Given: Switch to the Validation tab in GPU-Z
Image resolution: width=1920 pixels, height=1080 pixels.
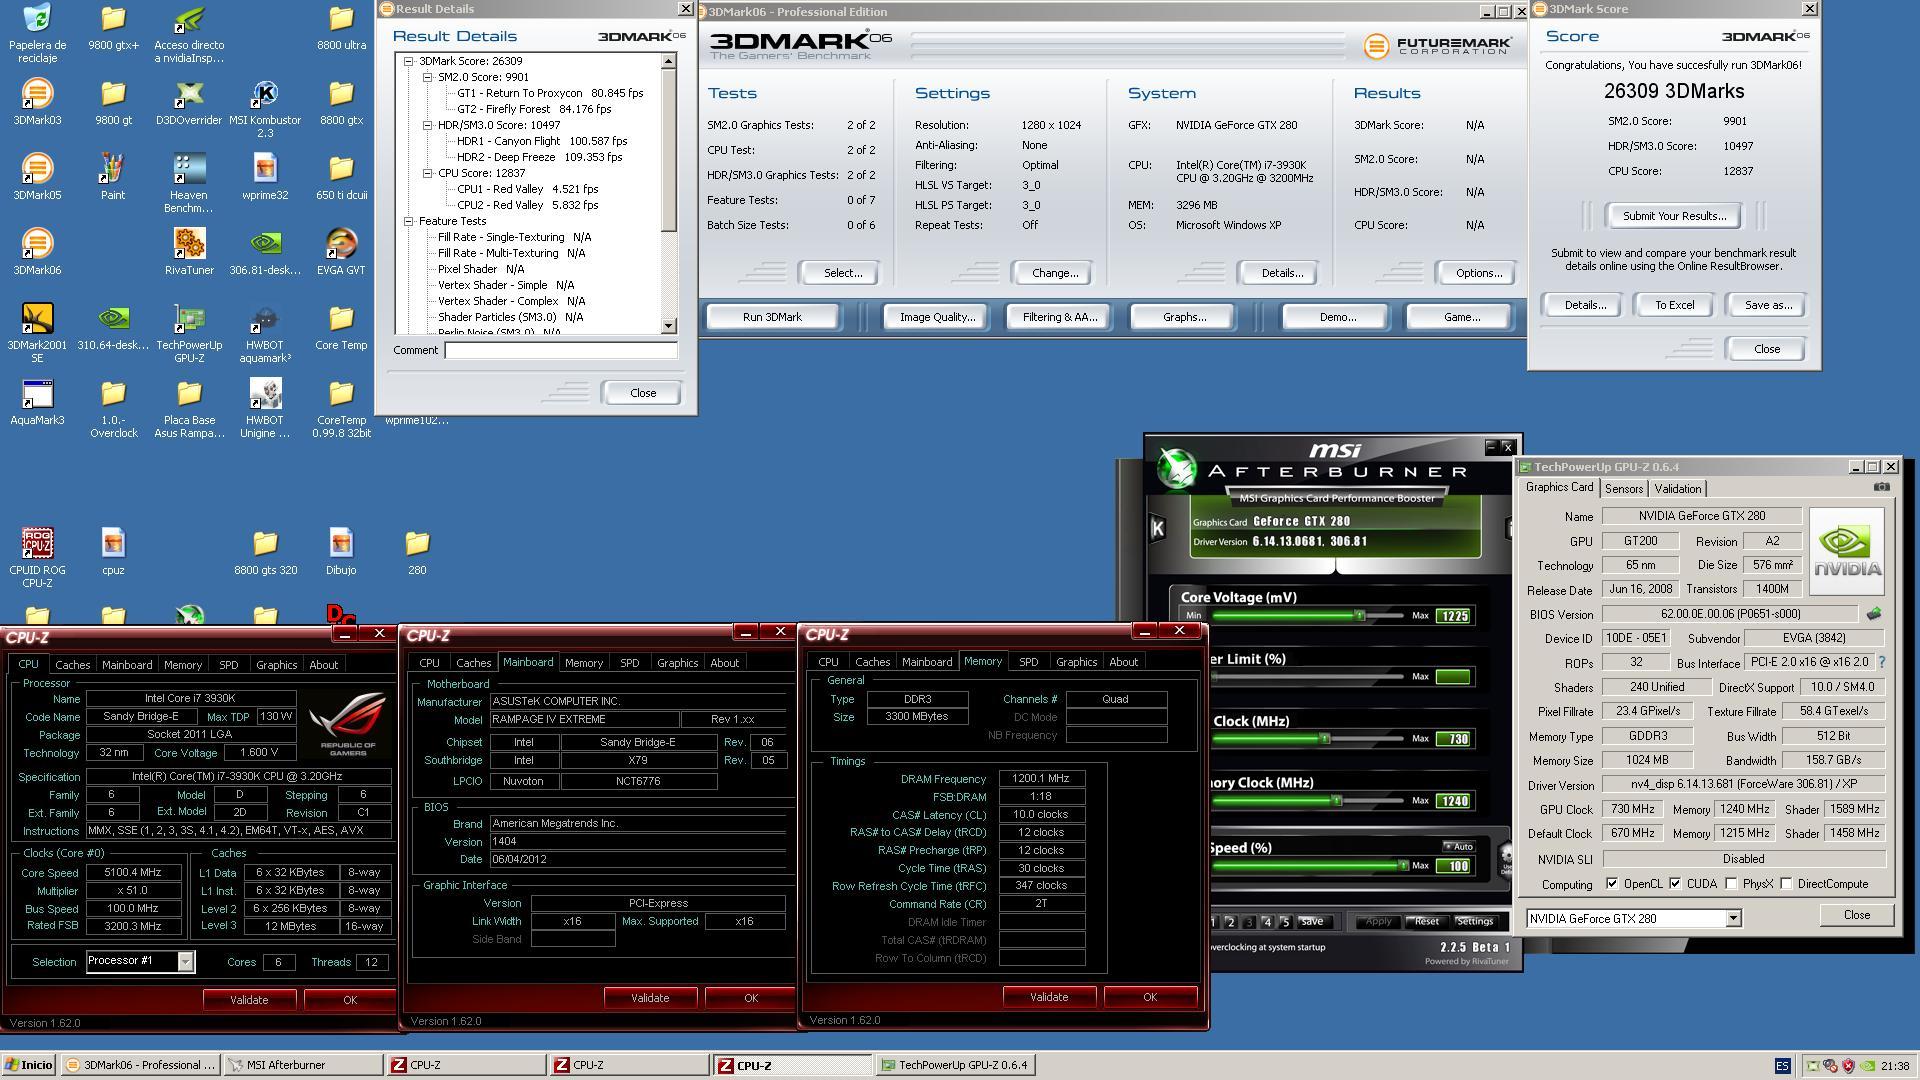Looking at the screenshot, I should pyautogui.click(x=1677, y=489).
